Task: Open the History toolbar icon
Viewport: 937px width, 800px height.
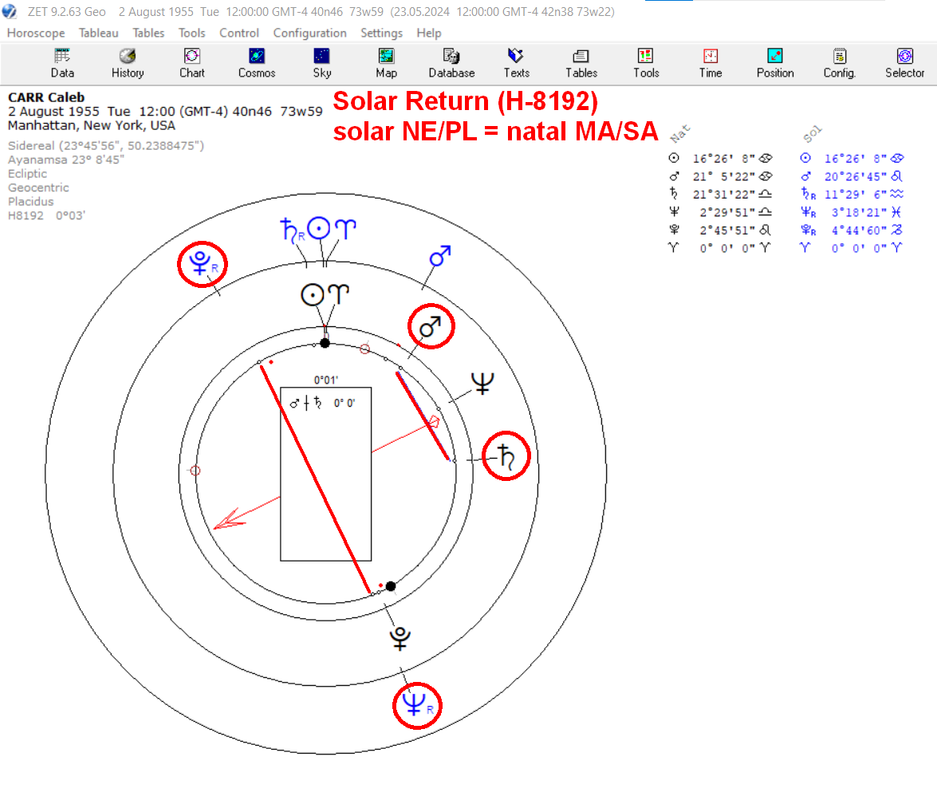Action: pos(127,63)
